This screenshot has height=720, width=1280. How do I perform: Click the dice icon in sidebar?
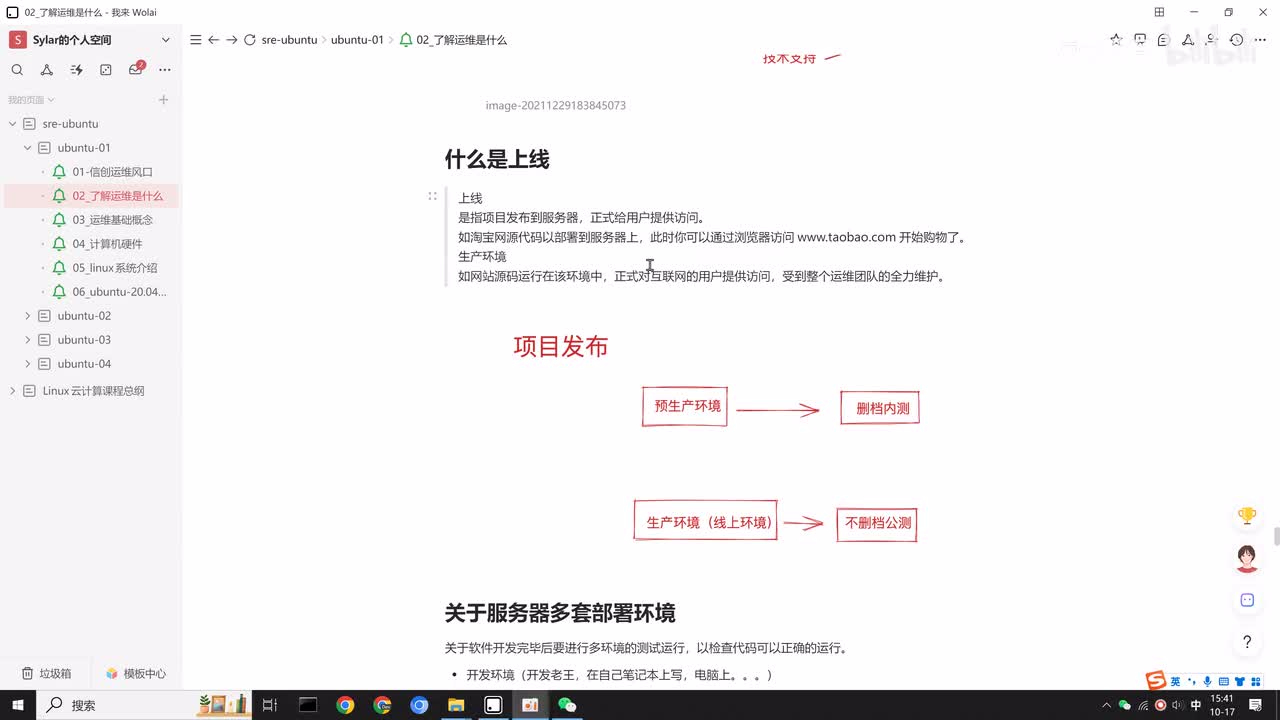pos(106,70)
